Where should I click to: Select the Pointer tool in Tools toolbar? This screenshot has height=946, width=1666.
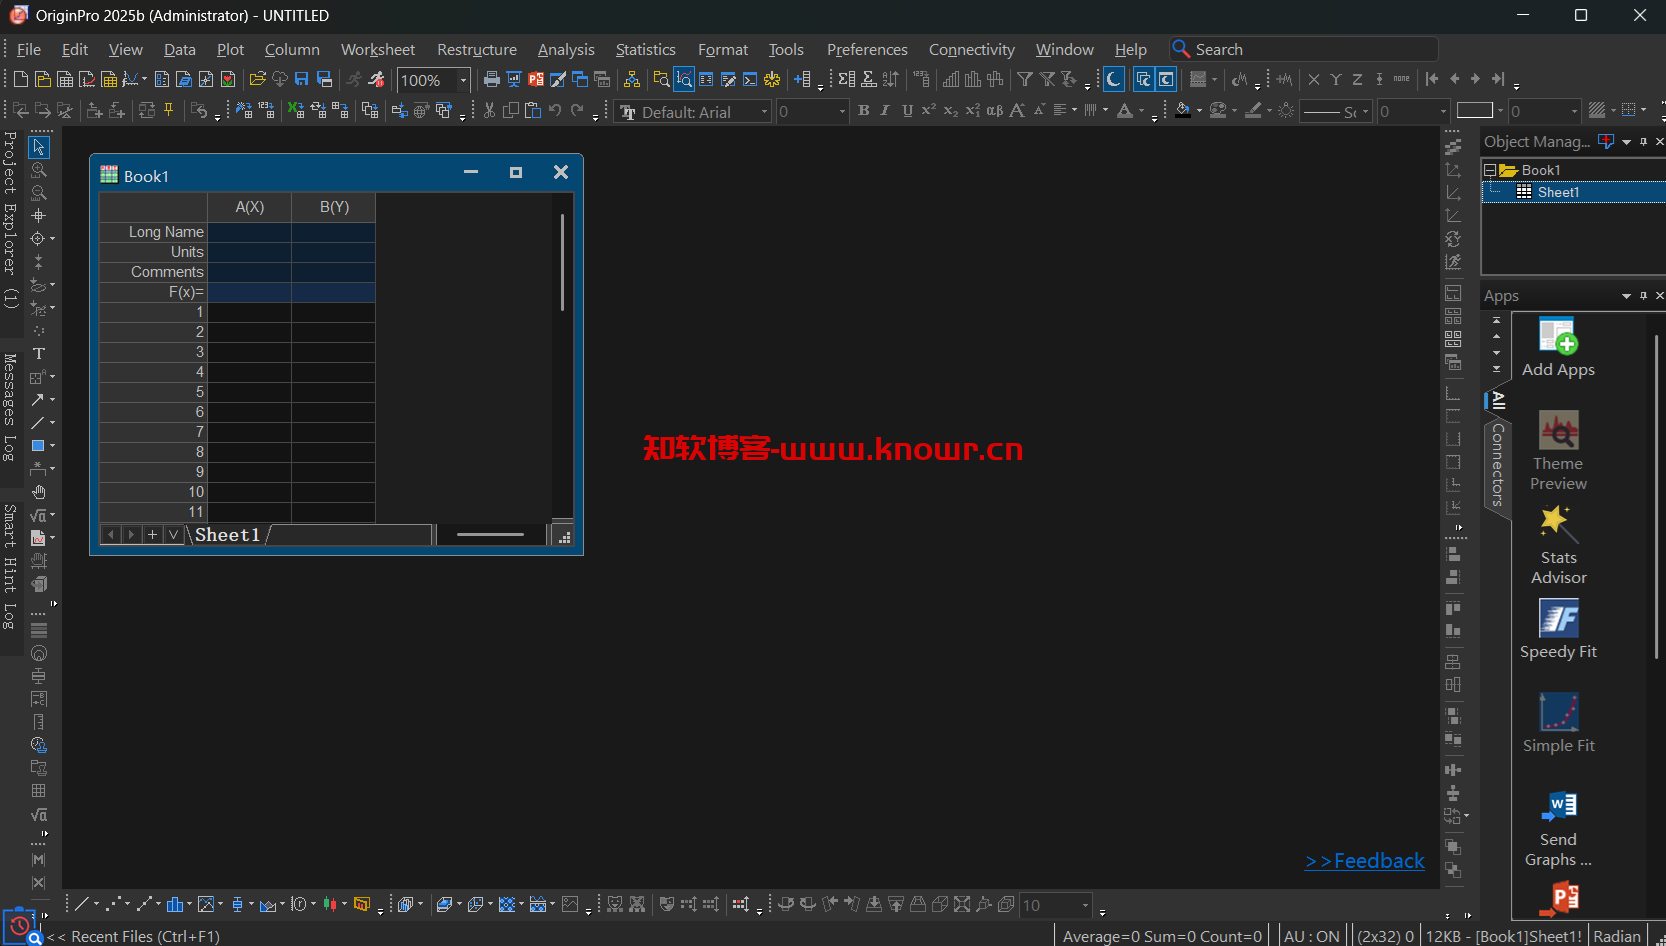click(39, 147)
